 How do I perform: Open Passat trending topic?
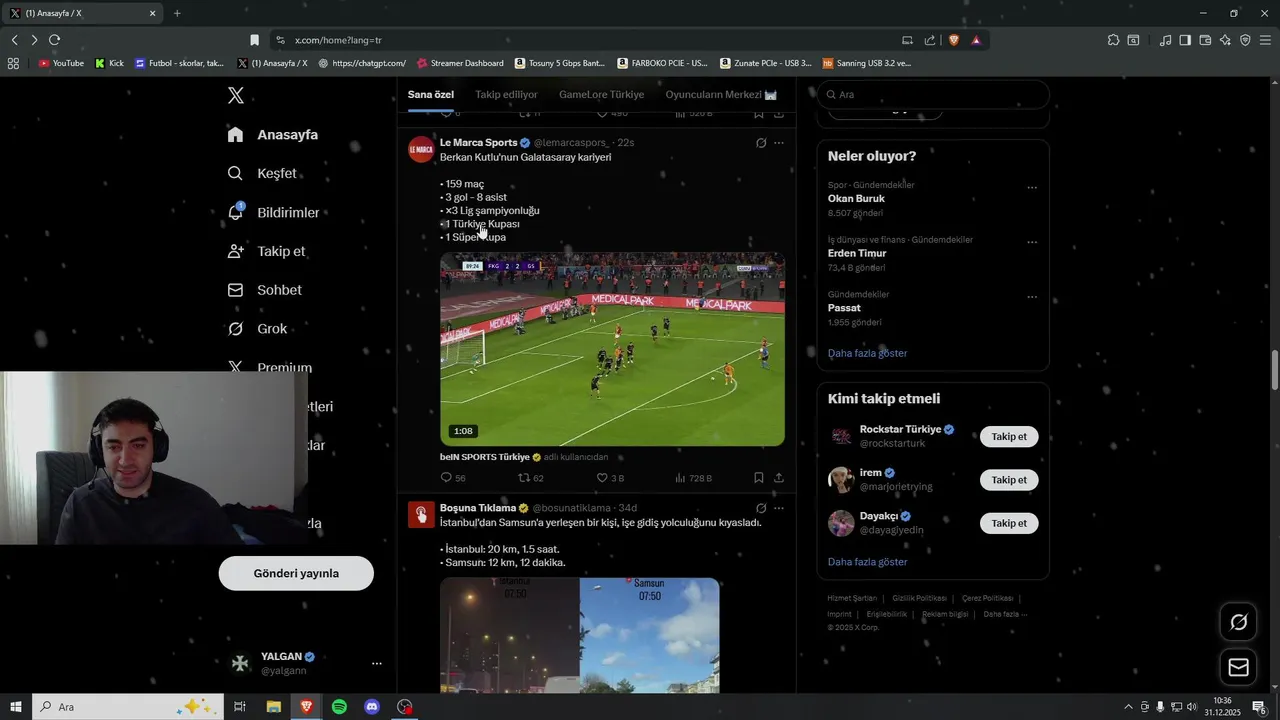(844, 308)
